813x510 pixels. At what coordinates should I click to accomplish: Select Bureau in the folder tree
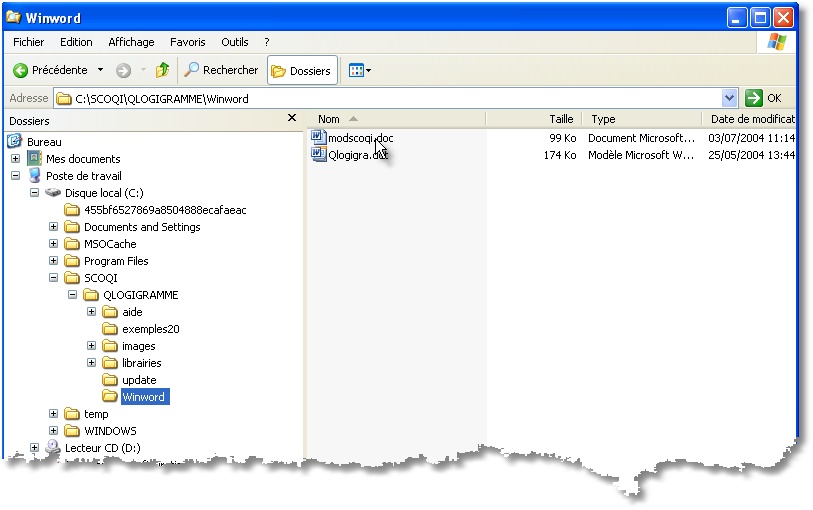(x=44, y=142)
